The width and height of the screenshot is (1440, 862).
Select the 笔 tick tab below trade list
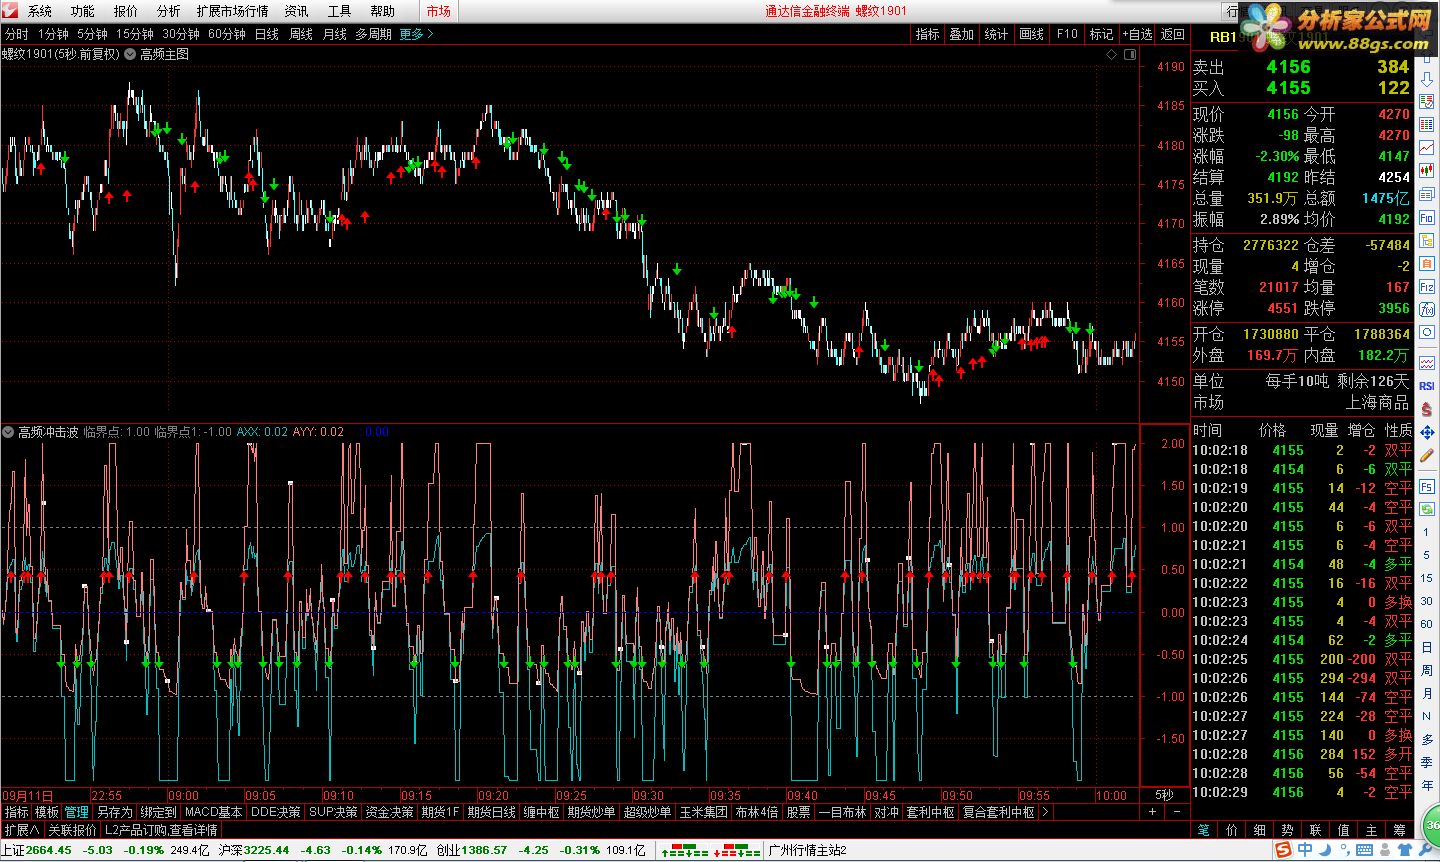[x=1204, y=830]
